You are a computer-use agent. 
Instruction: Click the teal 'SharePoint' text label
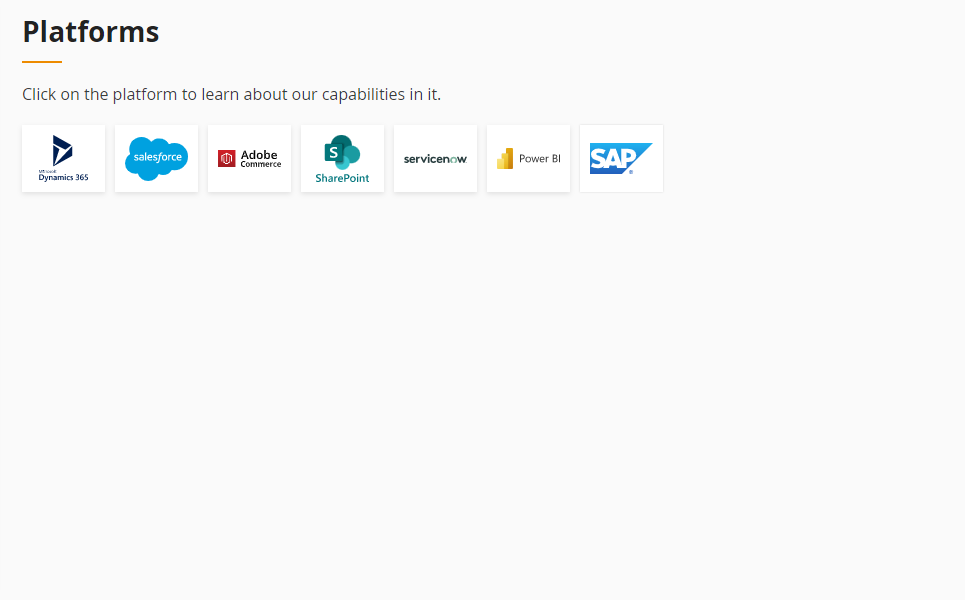(342, 178)
